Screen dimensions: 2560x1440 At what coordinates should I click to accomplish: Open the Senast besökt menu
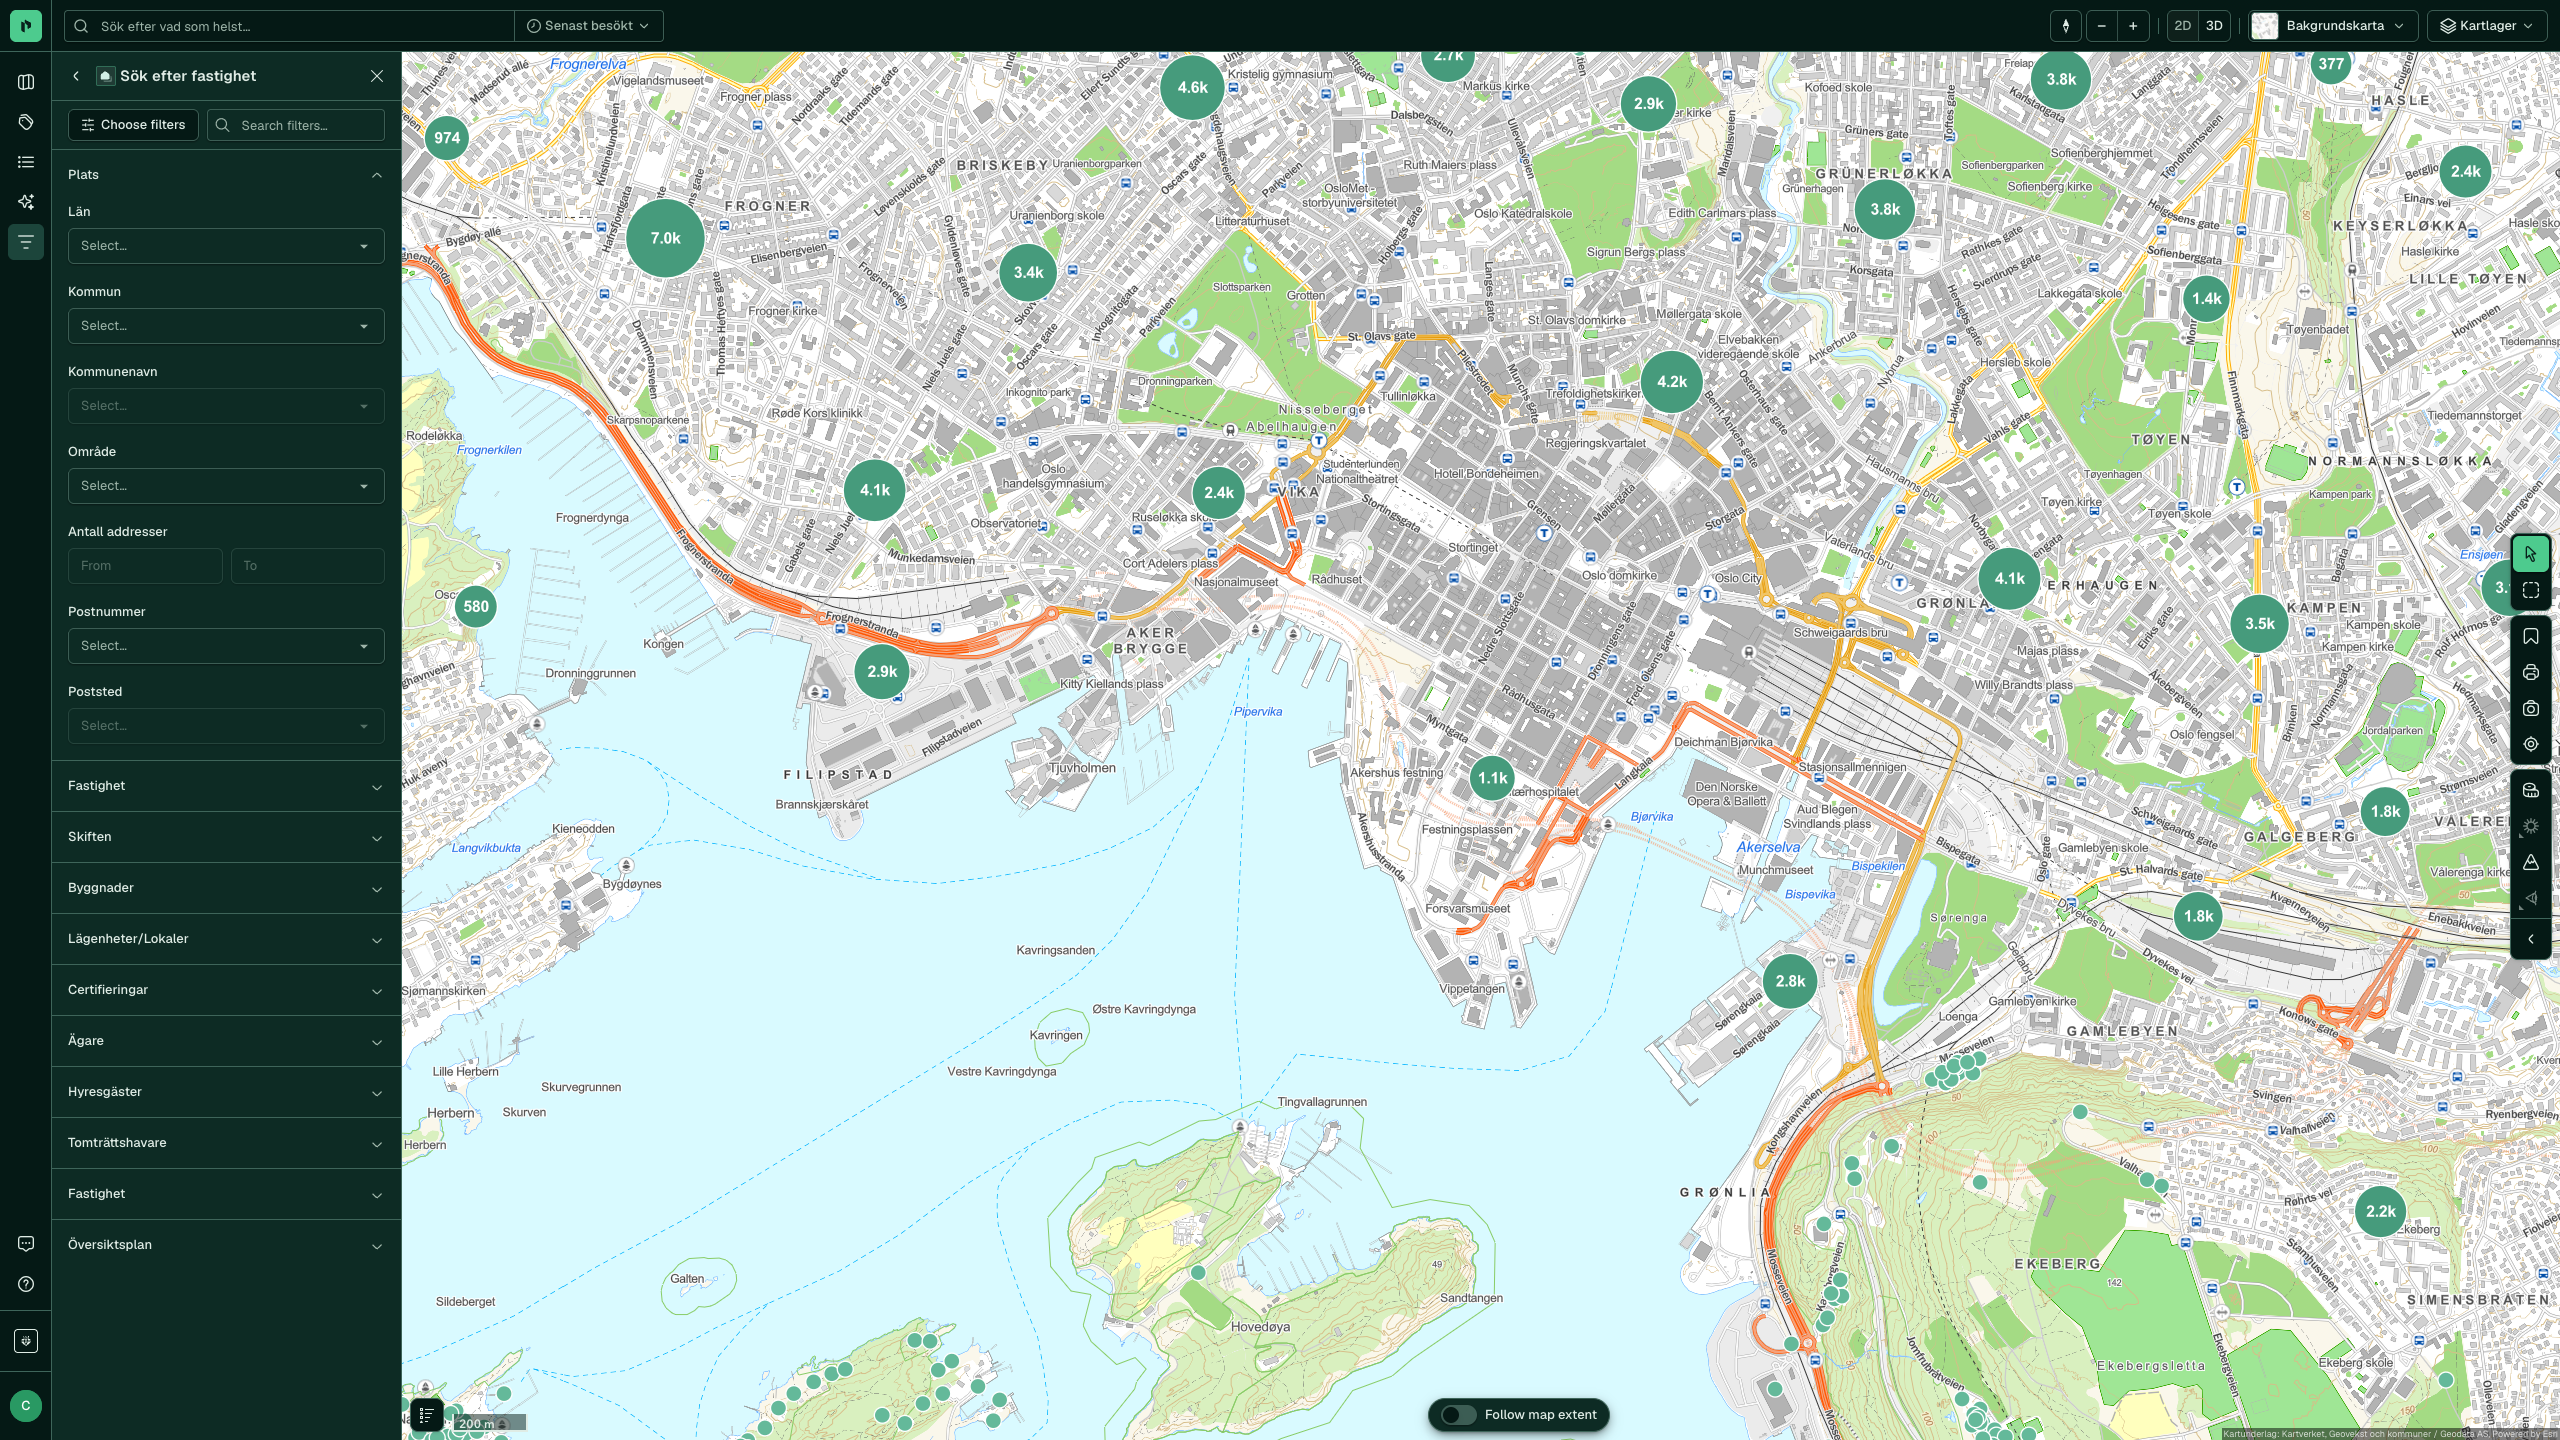pos(588,26)
